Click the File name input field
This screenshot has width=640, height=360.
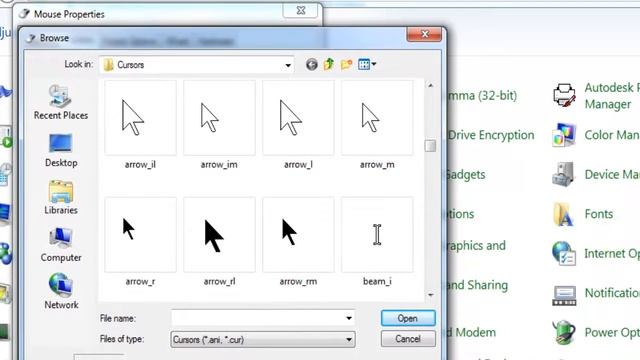(x=258, y=318)
